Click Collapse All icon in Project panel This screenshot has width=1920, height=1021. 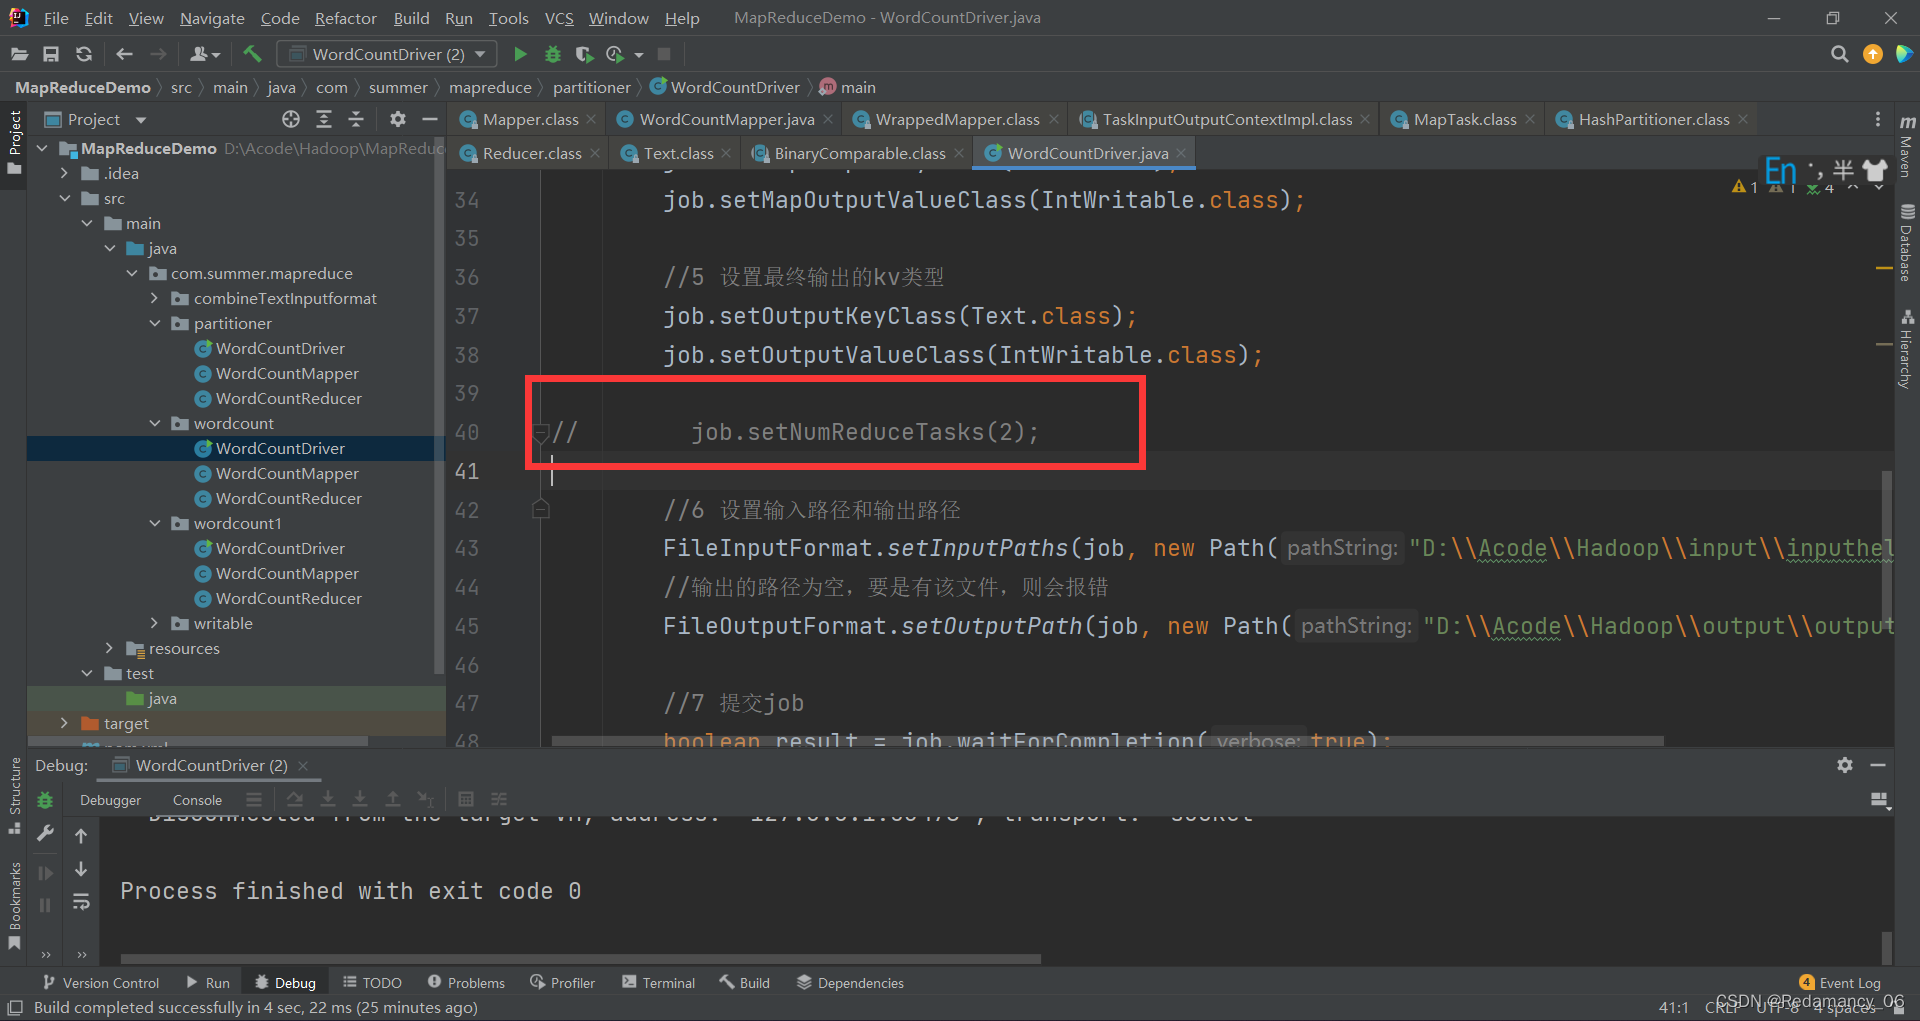pos(356,119)
